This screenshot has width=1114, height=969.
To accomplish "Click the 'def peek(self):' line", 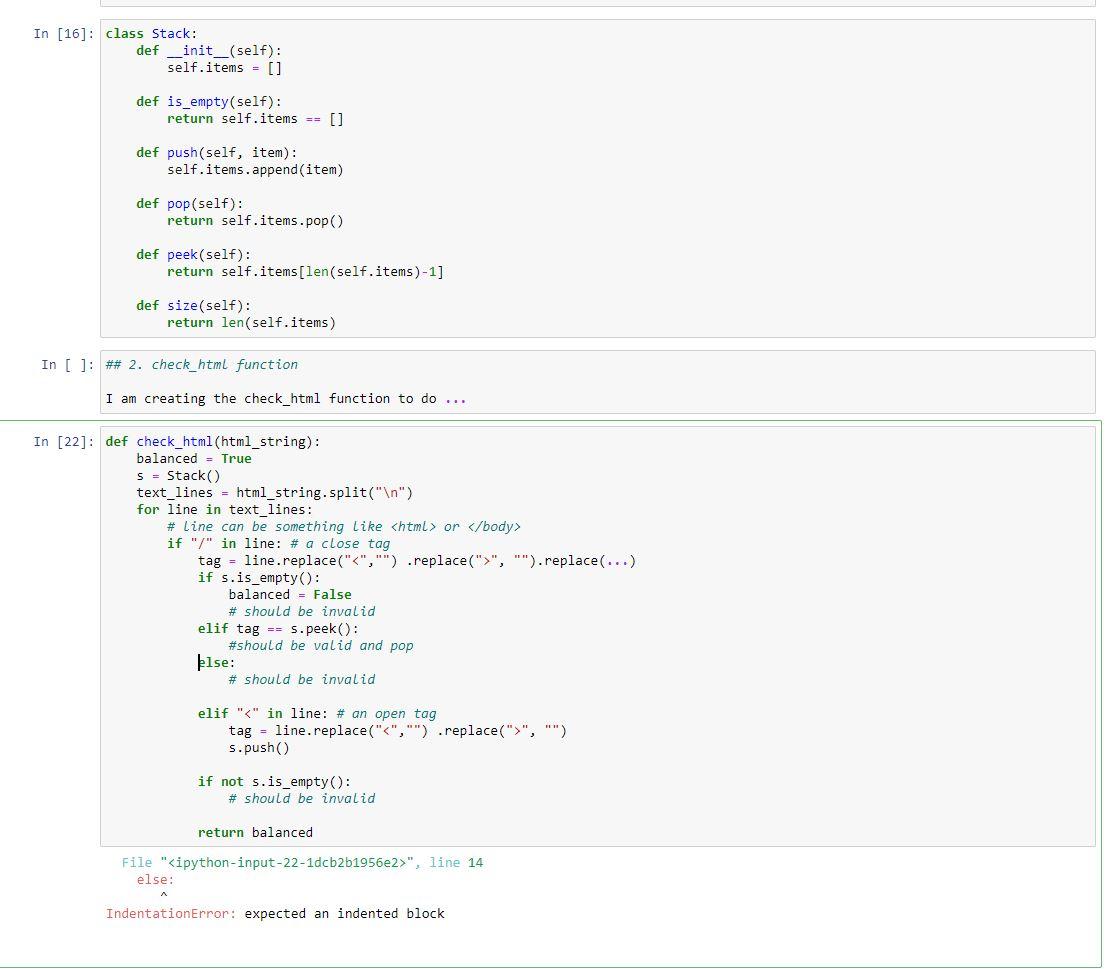I will tap(193, 254).
